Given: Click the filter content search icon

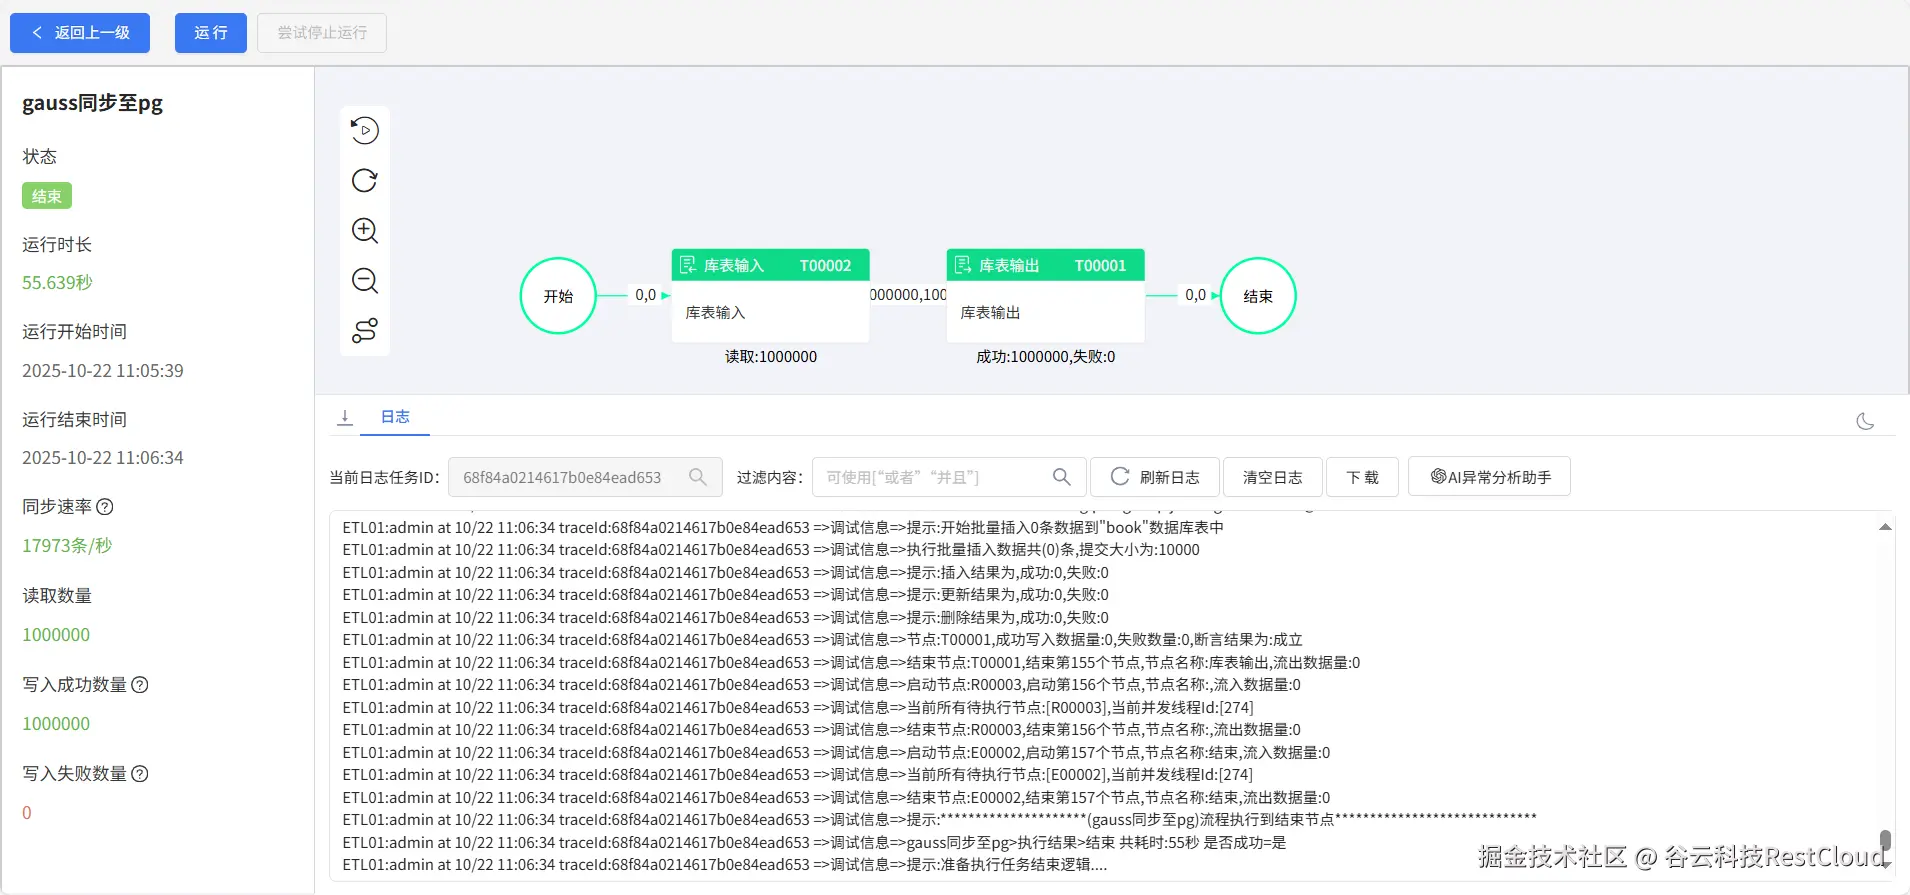Looking at the screenshot, I should click(x=1062, y=477).
